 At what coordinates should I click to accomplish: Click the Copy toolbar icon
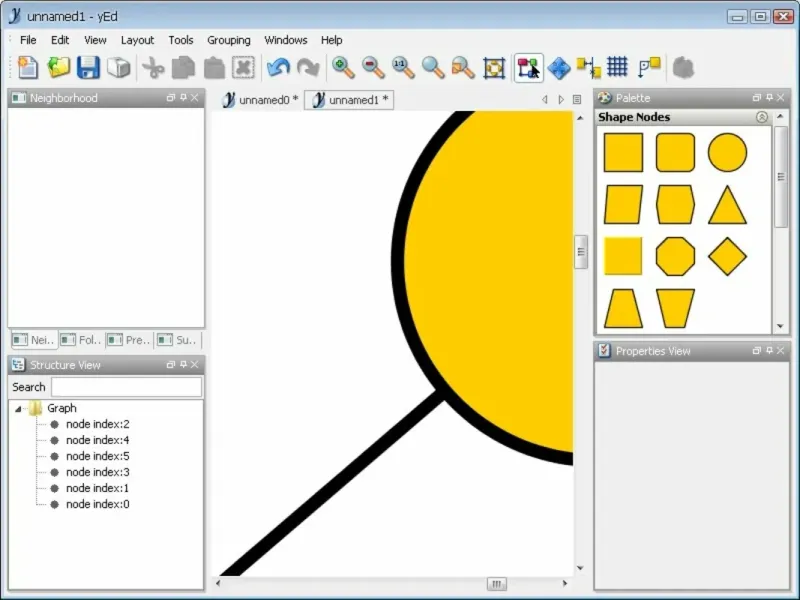click(183, 68)
